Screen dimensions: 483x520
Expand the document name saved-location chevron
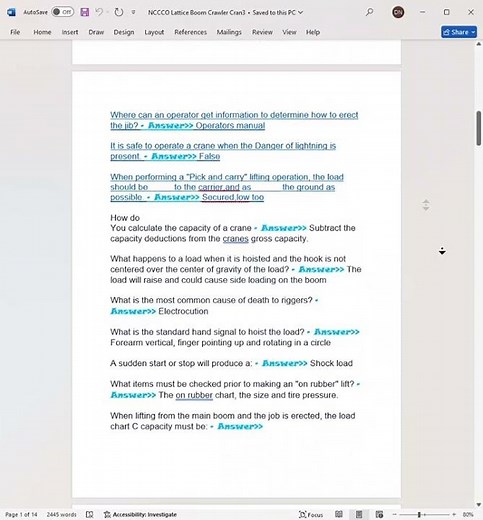(300, 12)
